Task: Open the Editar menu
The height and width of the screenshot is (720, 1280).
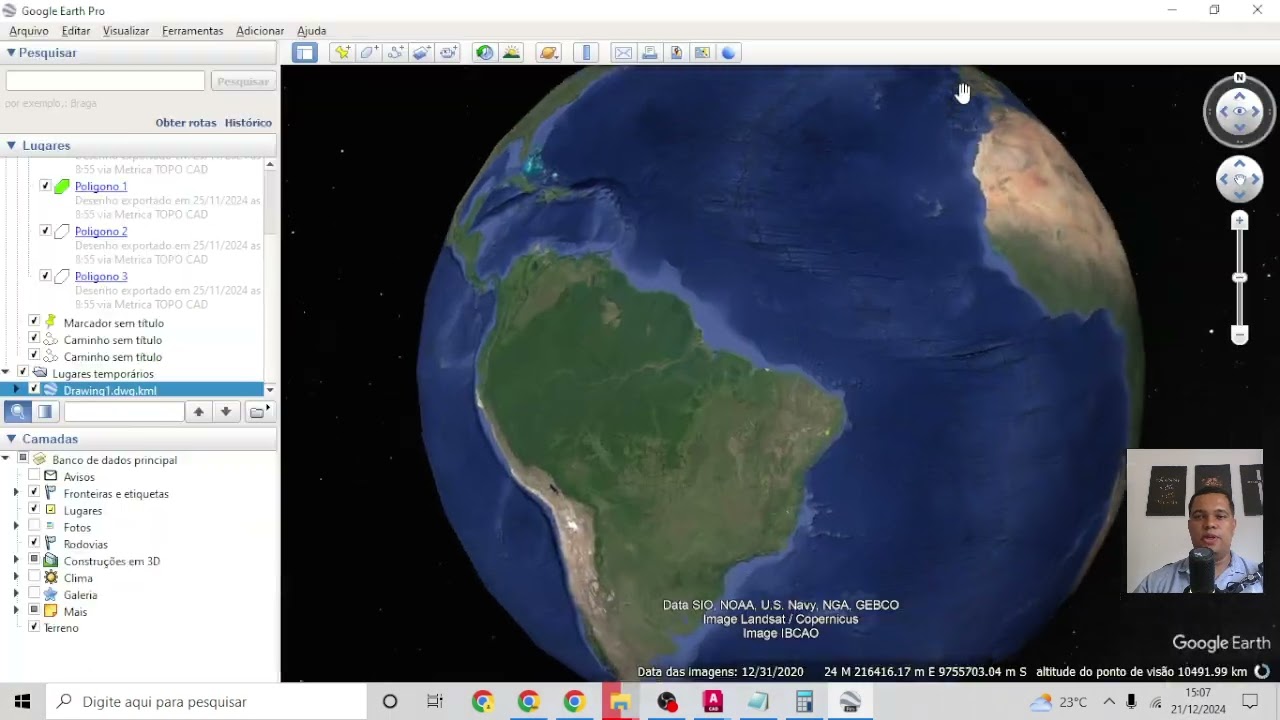Action: coord(76,31)
